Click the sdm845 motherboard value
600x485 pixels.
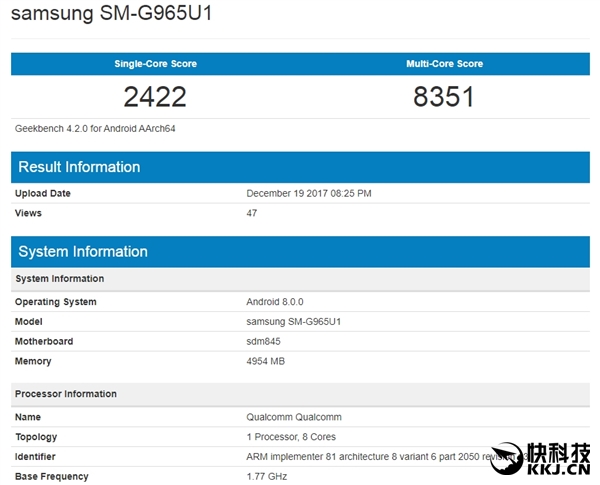coord(263,342)
